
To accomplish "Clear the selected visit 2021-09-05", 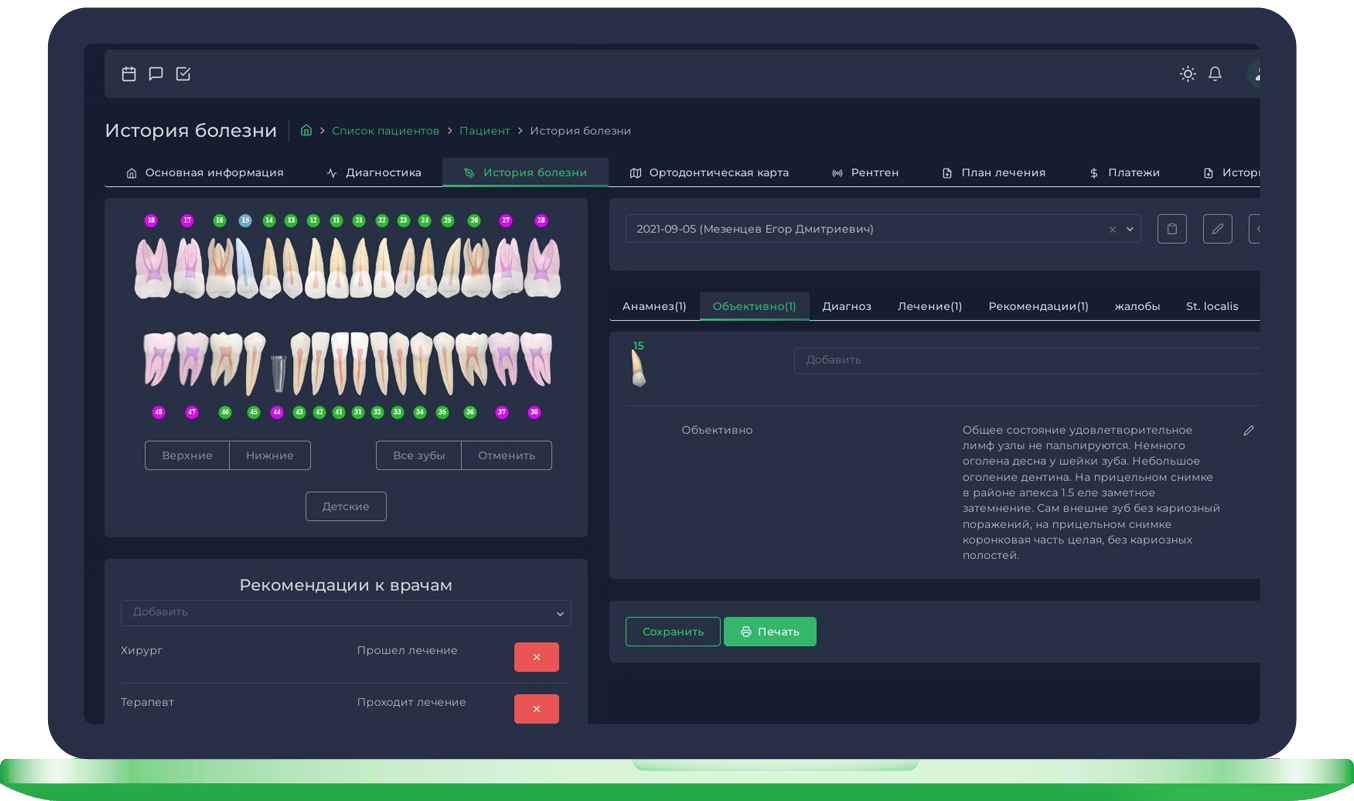I will click(x=1112, y=230).
